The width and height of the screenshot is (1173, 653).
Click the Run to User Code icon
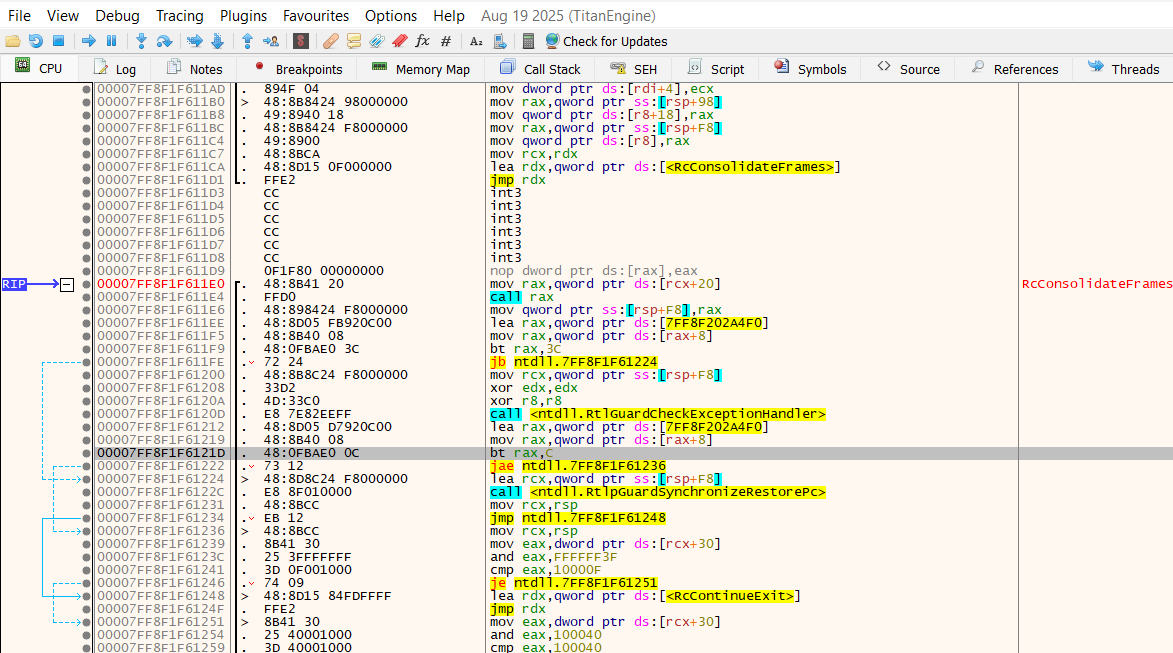tap(271, 41)
